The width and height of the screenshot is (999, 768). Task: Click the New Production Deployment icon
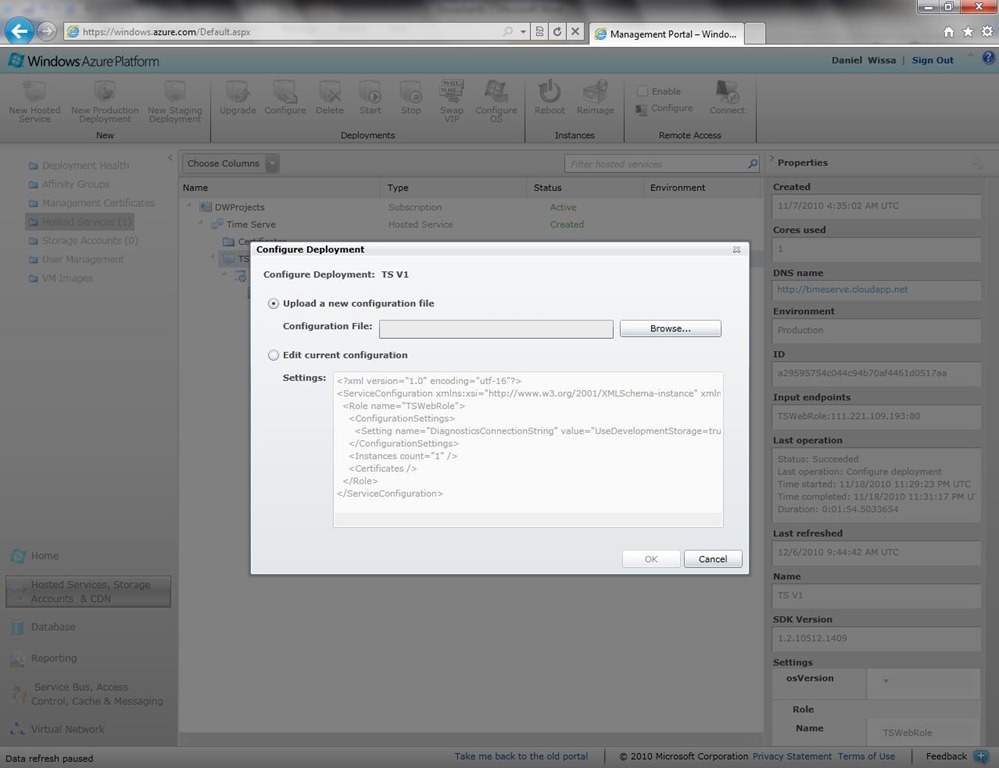[x=104, y=94]
